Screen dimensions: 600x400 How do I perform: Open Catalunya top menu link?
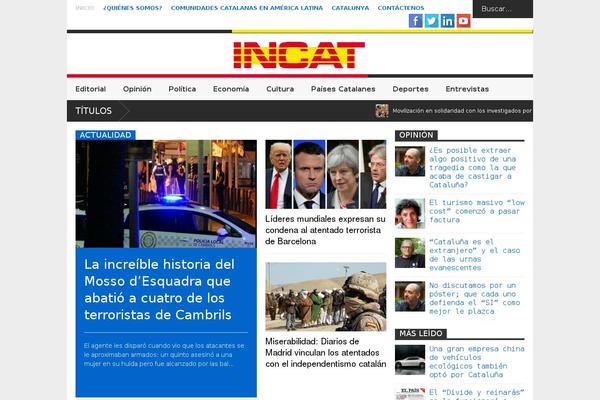[350, 8]
